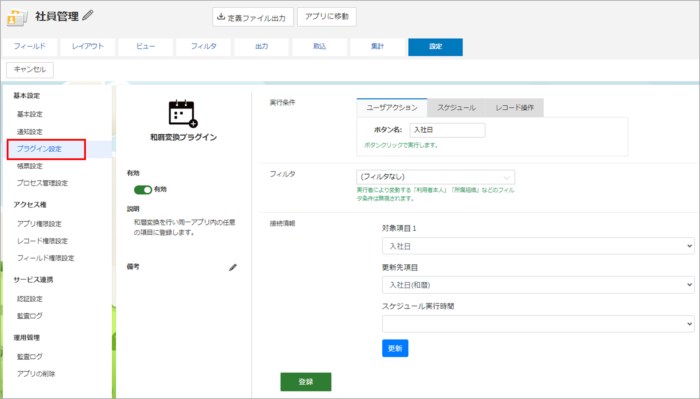Image resolution: width=700 pixels, height=399 pixels.
Task: Open プロセス管理設定 in the sidebar
Action: tap(42, 183)
